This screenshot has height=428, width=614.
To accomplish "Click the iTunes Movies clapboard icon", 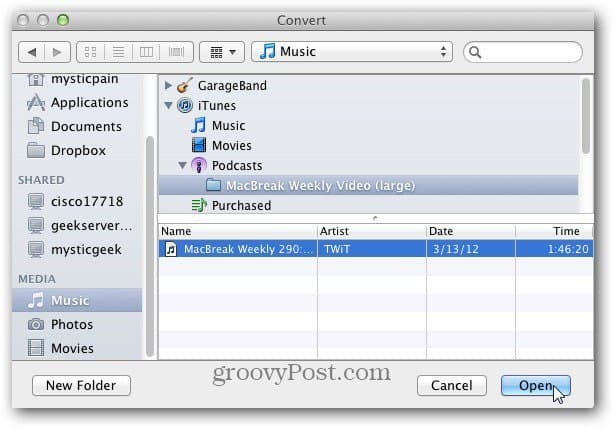I will point(199,145).
